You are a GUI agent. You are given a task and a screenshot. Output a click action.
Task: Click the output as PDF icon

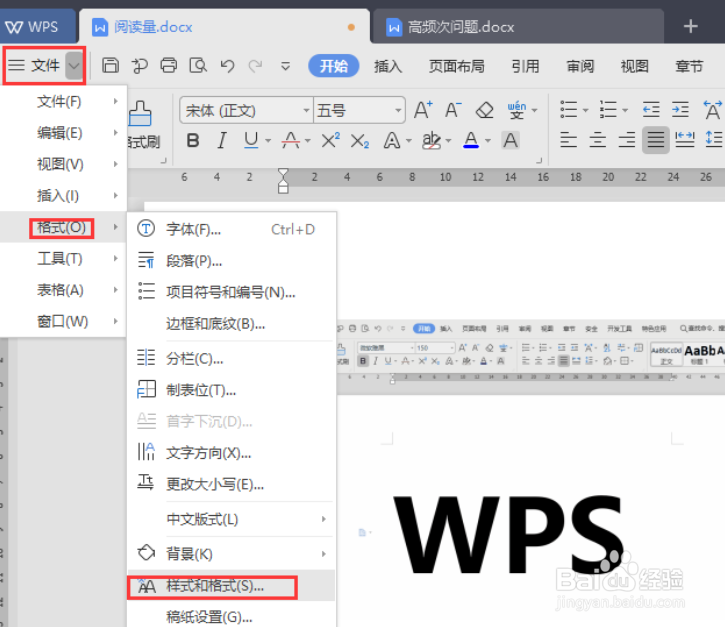[139, 66]
